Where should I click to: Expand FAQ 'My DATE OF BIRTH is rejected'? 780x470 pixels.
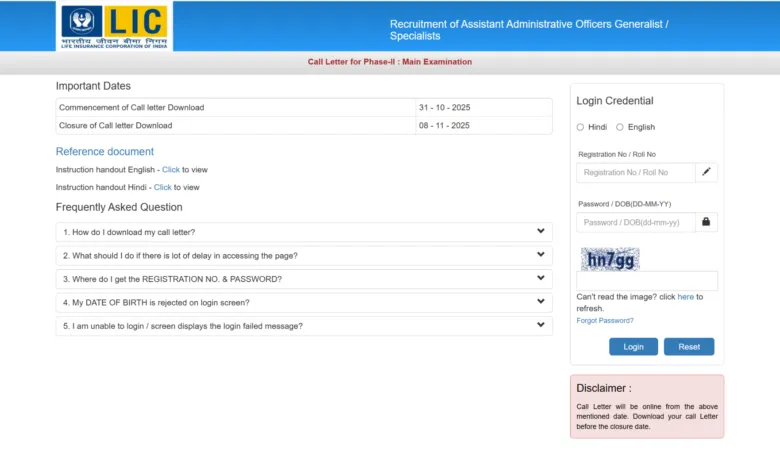(x=304, y=302)
